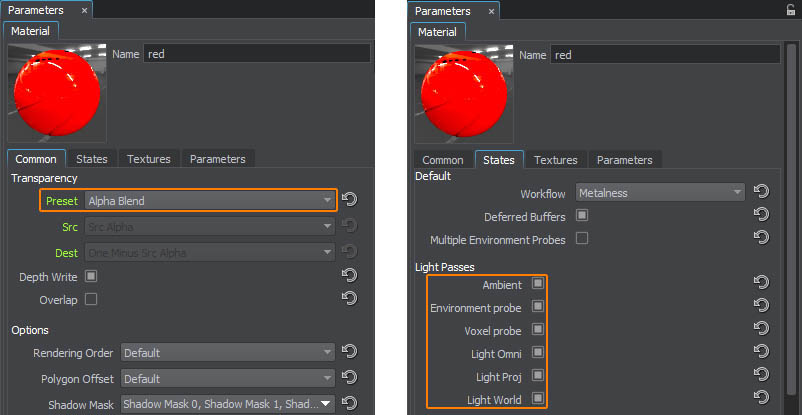
Task: Click the red material preview sphere on left
Action: click(58, 93)
